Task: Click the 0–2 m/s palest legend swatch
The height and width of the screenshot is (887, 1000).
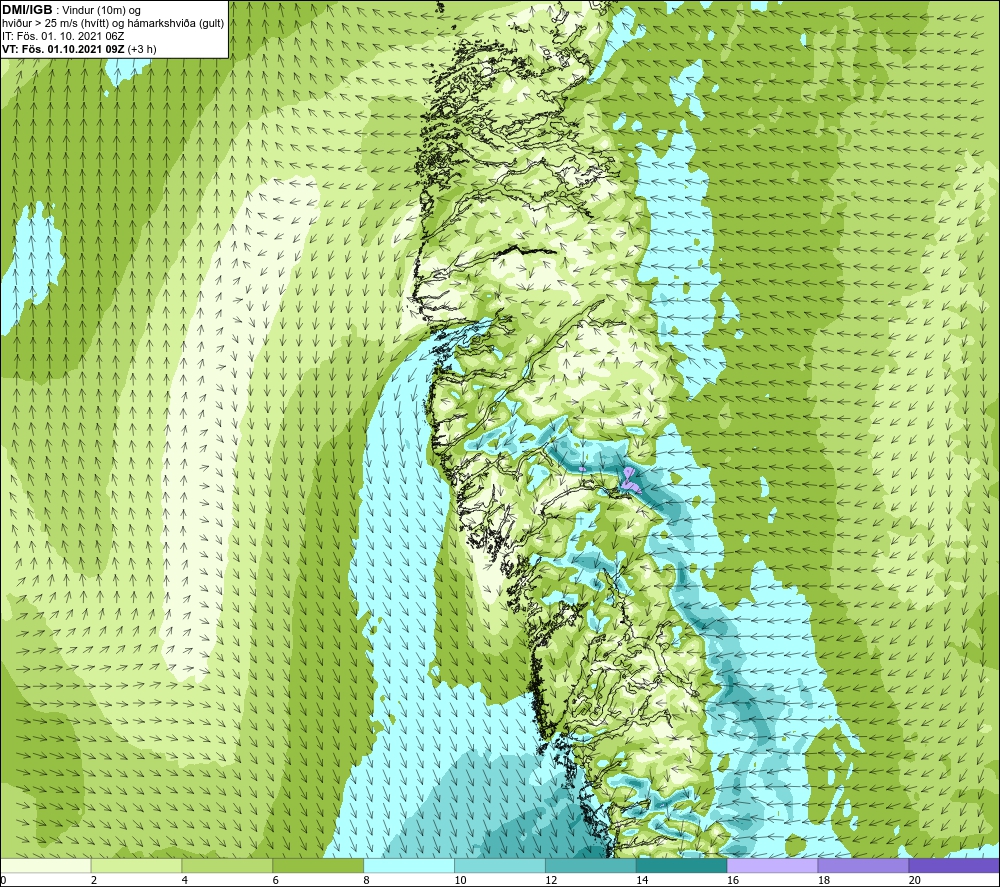Action: point(46,865)
